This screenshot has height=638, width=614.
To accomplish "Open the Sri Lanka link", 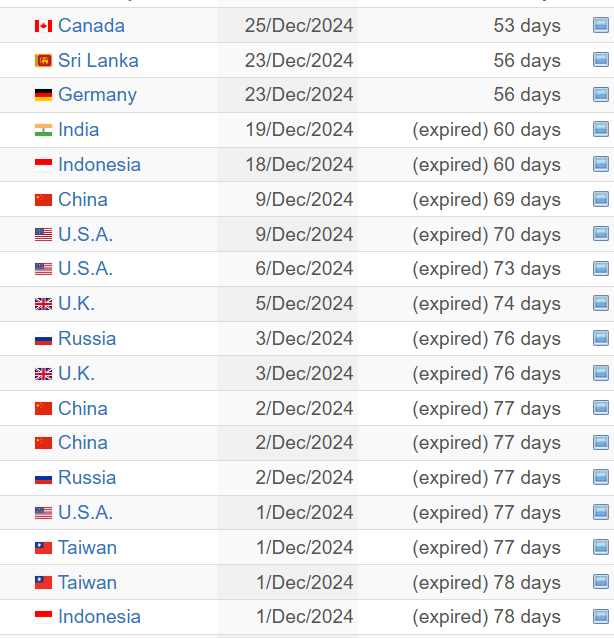I will [x=98, y=60].
